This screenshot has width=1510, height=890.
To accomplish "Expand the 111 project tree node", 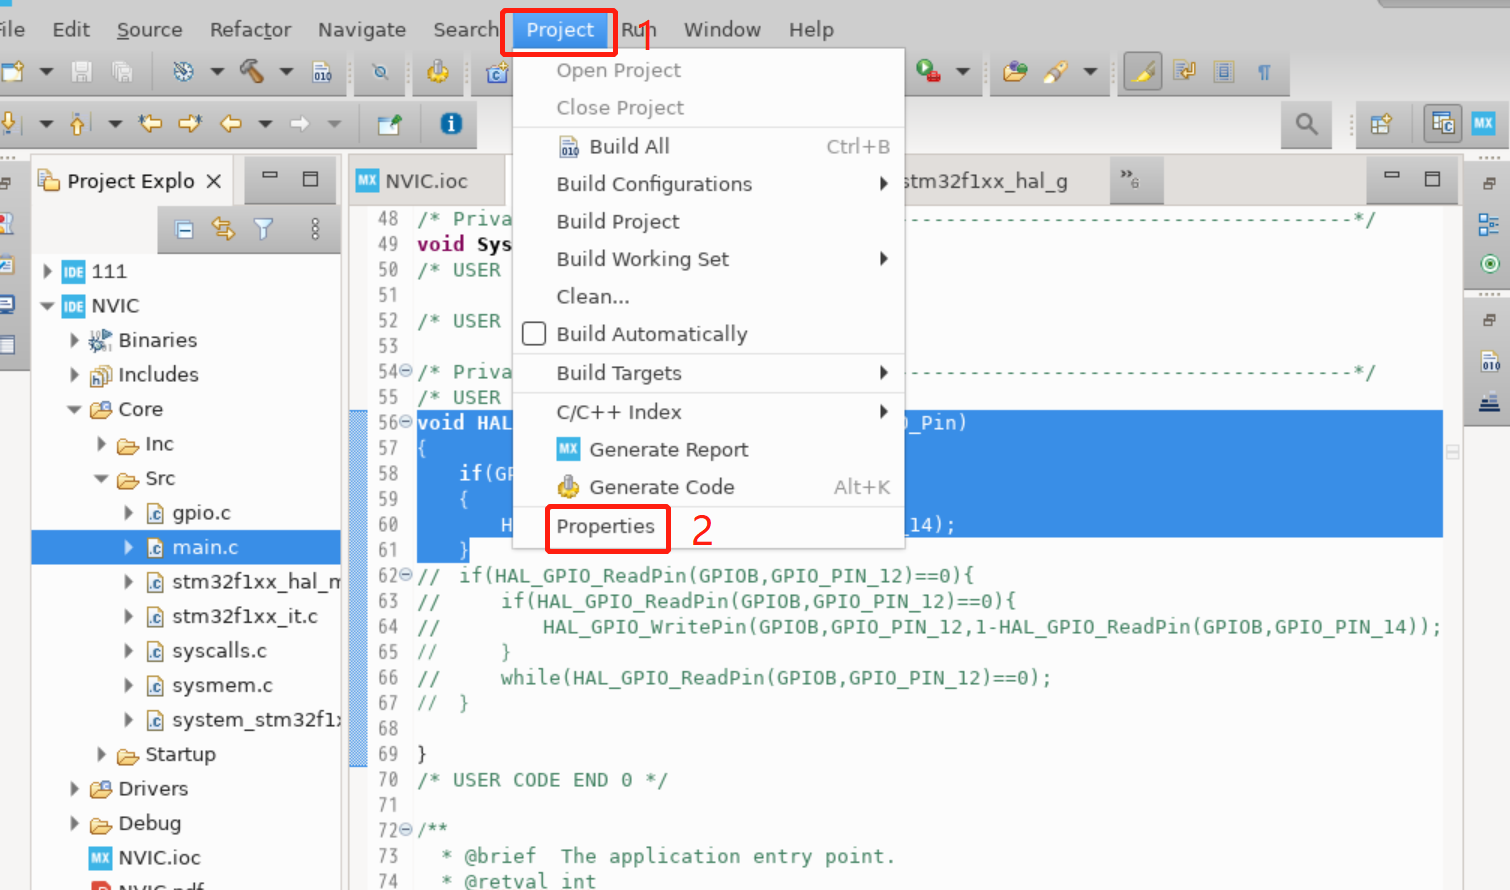I will click(x=47, y=271).
